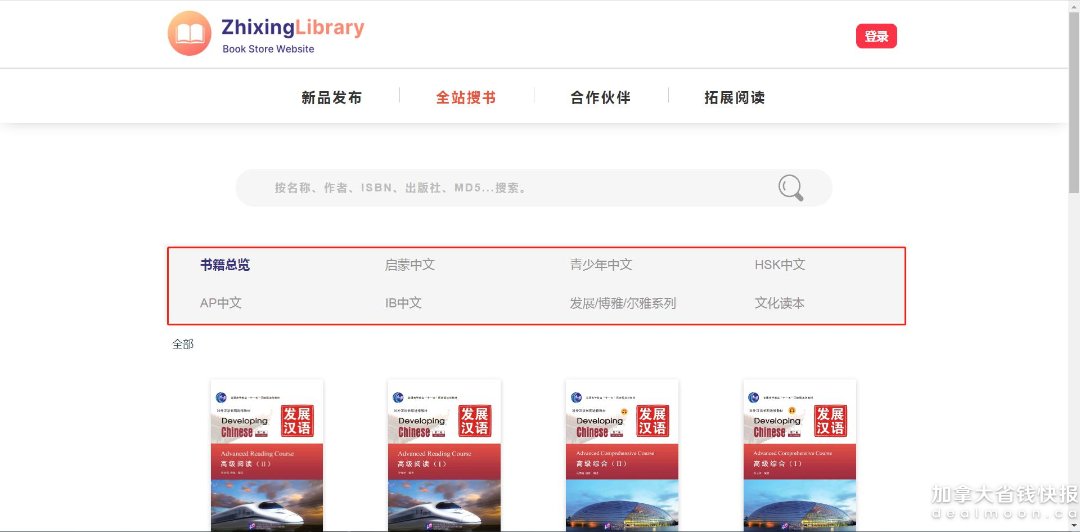Open the 新品发布 navigation tab
1080x532 pixels.
(x=331, y=98)
